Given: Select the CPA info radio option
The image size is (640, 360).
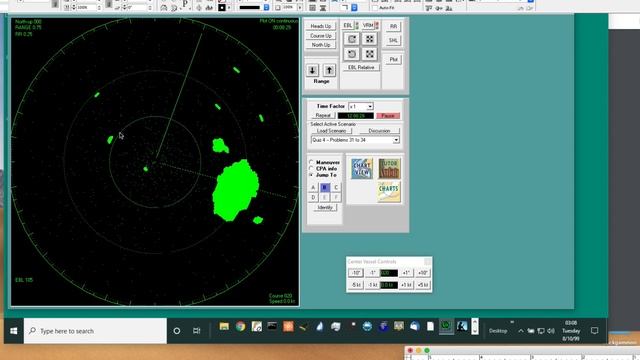Looking at the screenshot, I should pos(311,168).
